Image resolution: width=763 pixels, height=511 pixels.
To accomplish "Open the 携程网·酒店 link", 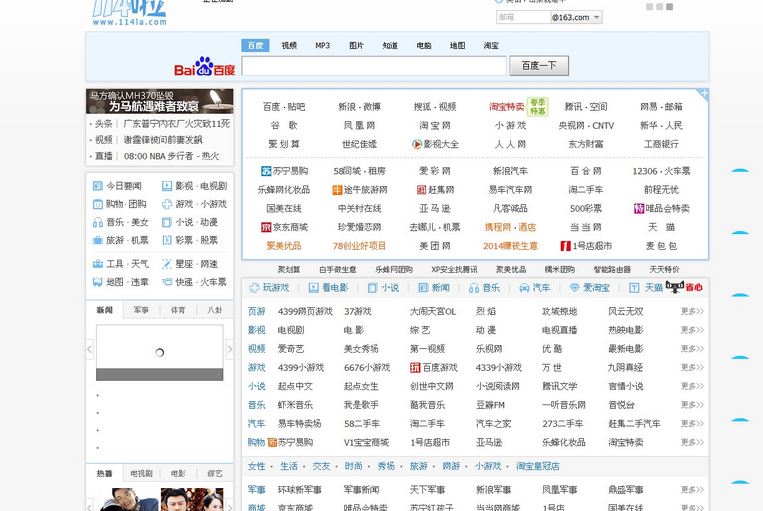I will pos(510,227).
